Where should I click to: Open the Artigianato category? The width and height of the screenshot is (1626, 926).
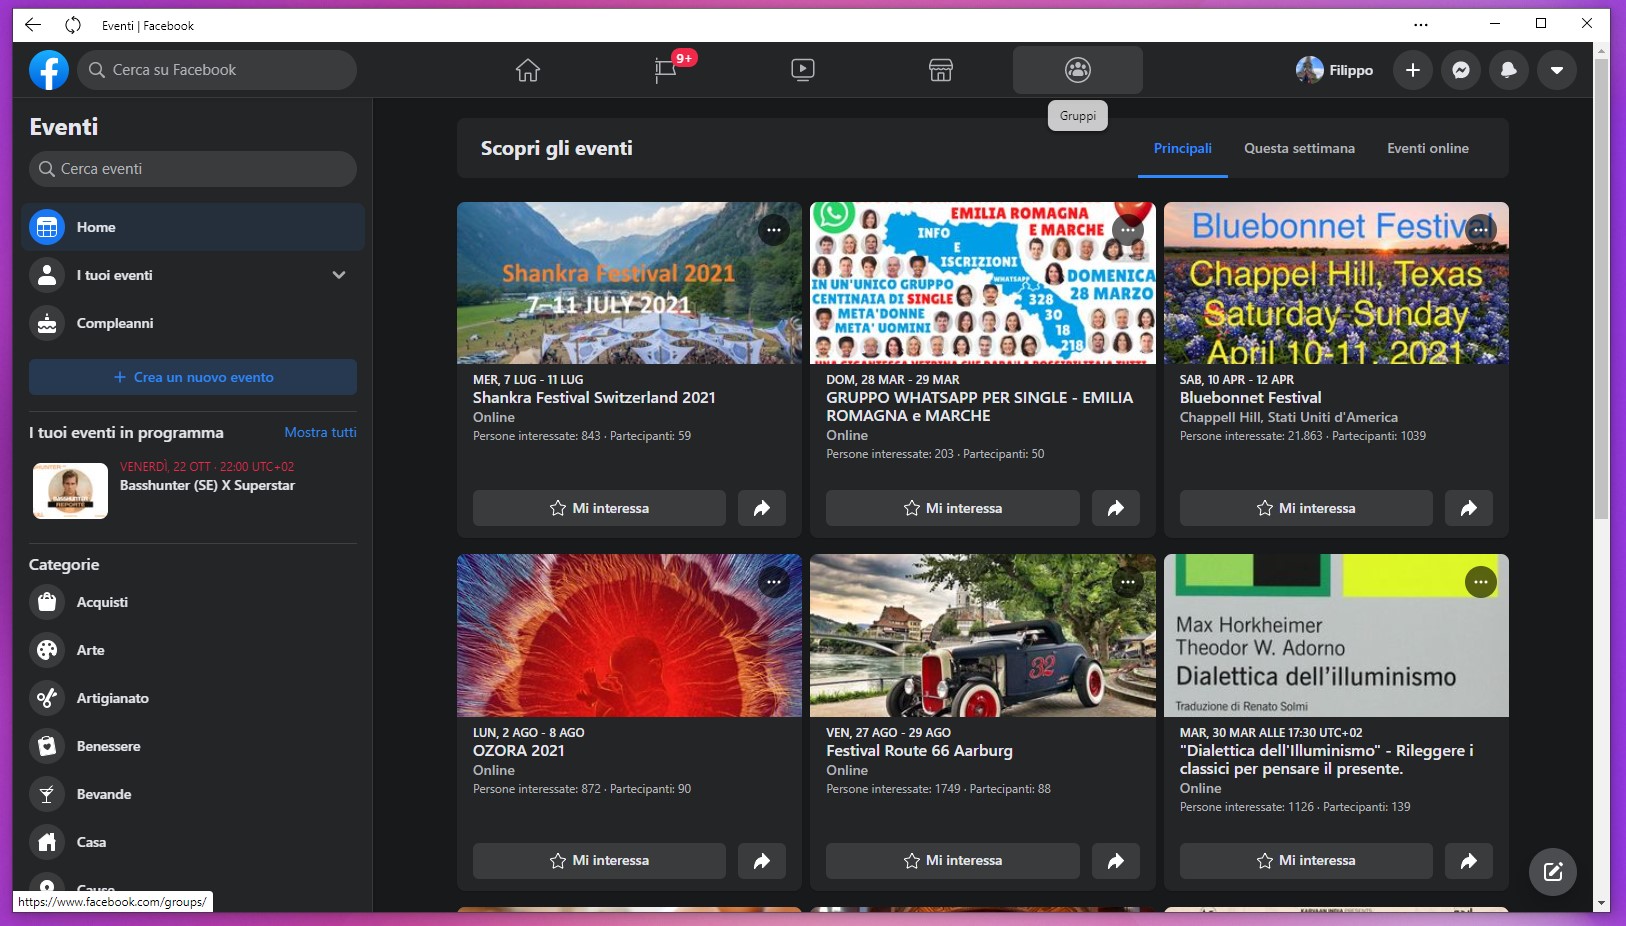coord(193,698)
